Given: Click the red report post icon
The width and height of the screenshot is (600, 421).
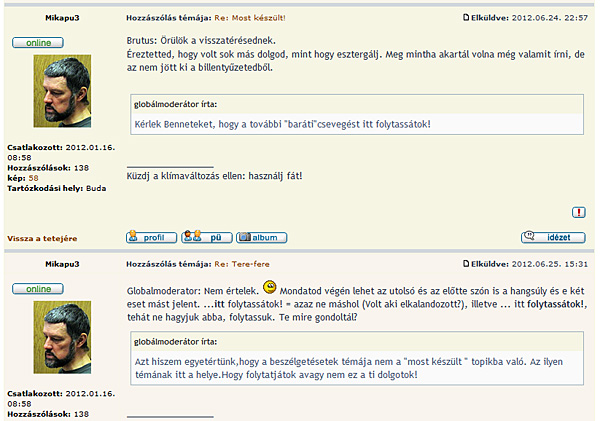Looking at the screenshot, I should [579, 212].
